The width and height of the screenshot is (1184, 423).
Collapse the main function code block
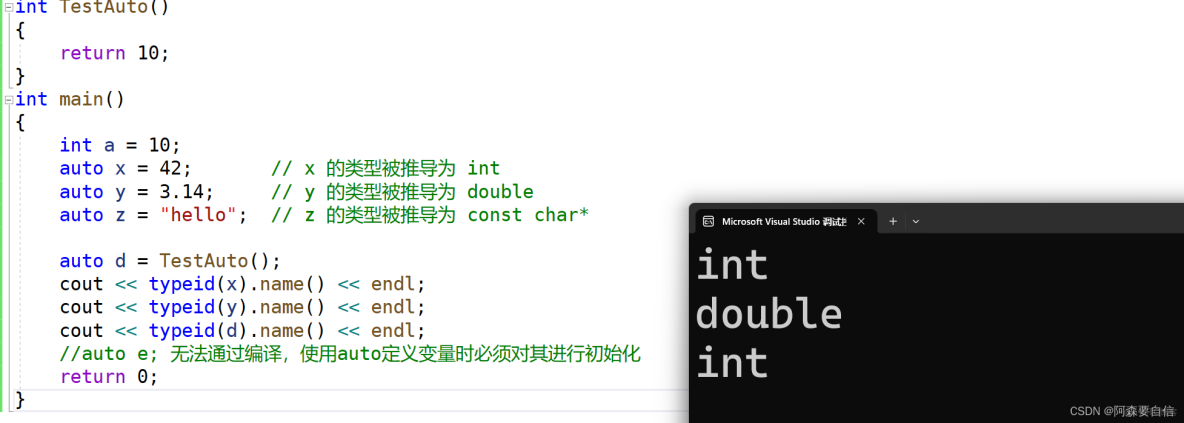pyautogui.click(x=8, y=99)
